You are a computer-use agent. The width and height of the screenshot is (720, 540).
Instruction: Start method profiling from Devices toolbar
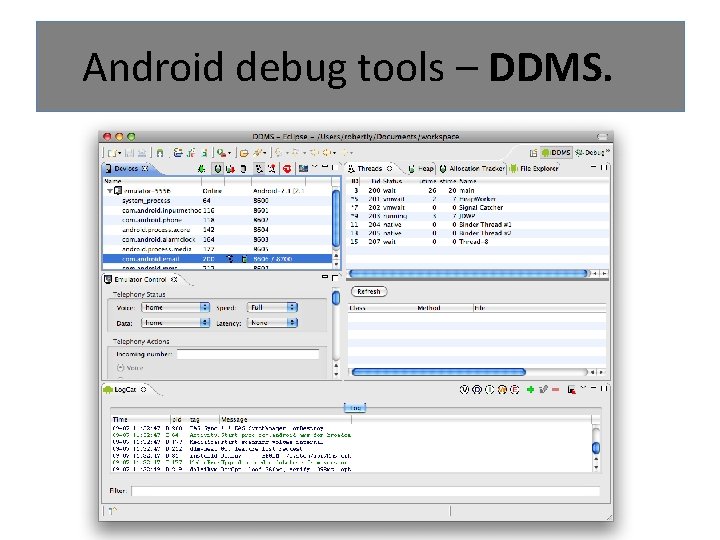pos(272,169)
